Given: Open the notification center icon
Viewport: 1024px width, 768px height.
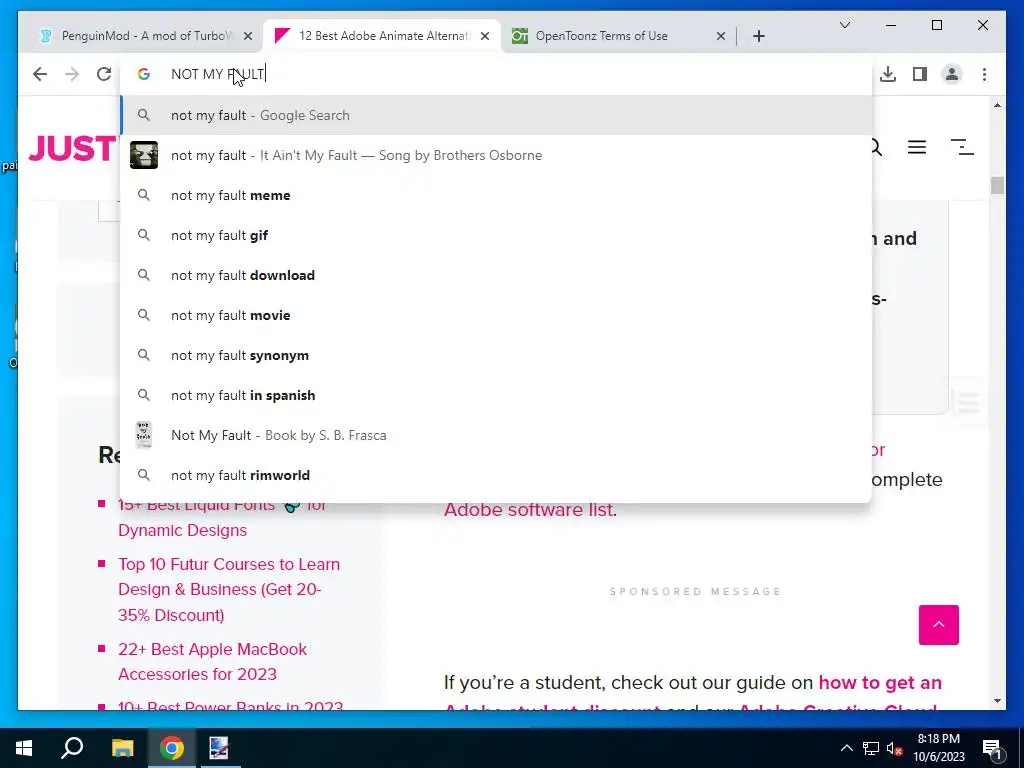Looking at the screenshot, I should click(x=991, y=748).
